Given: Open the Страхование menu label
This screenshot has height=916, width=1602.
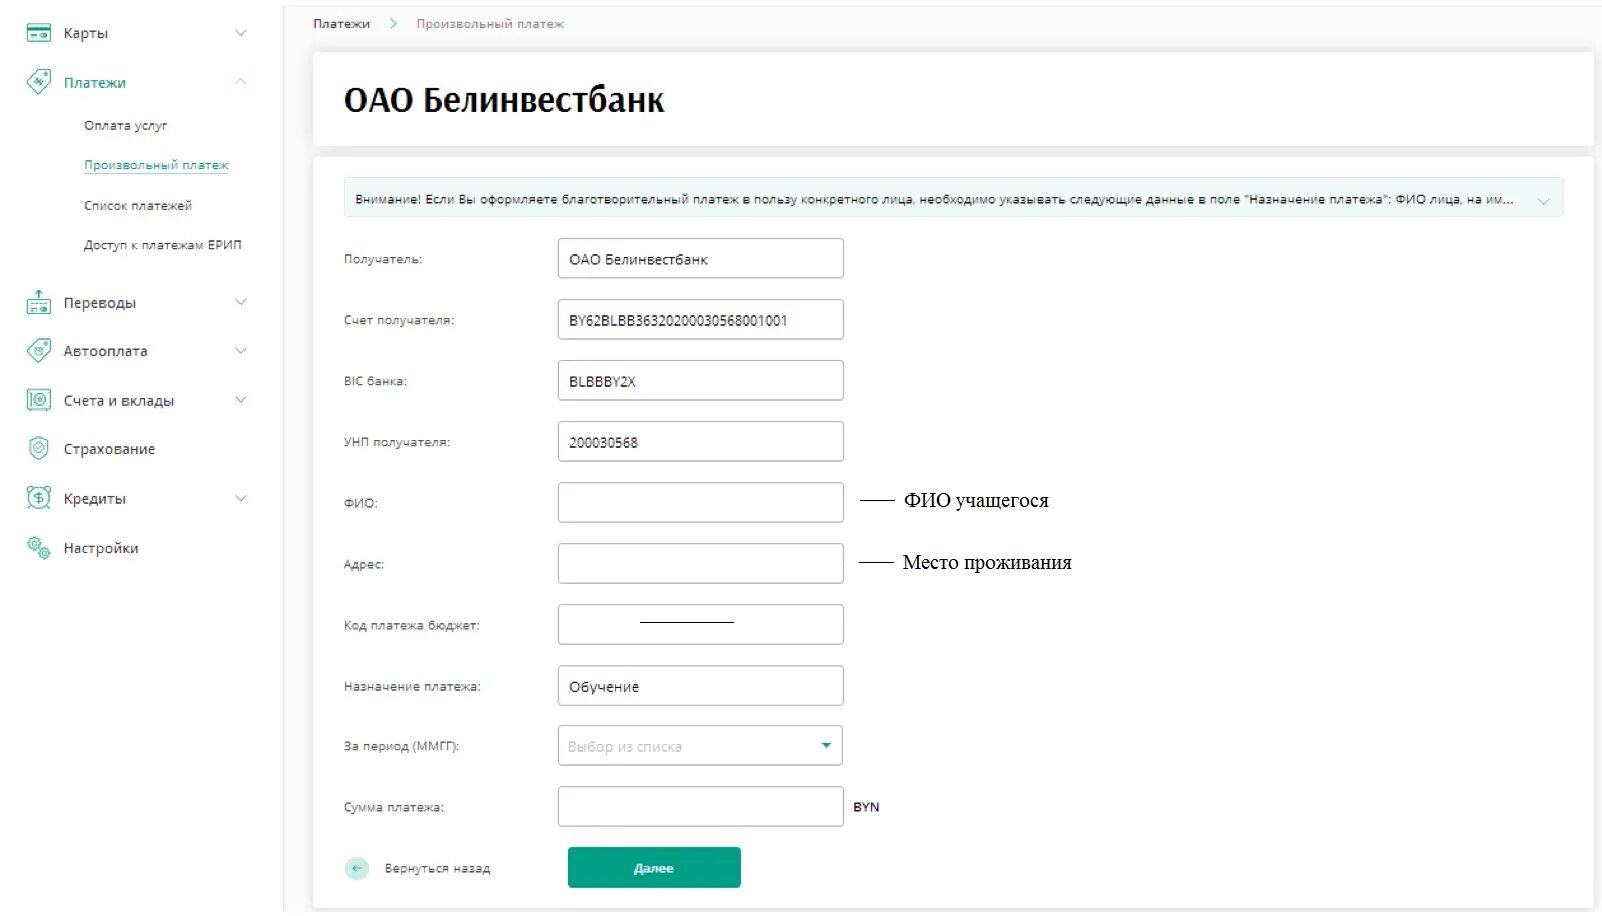Looking at the screenshot, I should click(109, 449).
